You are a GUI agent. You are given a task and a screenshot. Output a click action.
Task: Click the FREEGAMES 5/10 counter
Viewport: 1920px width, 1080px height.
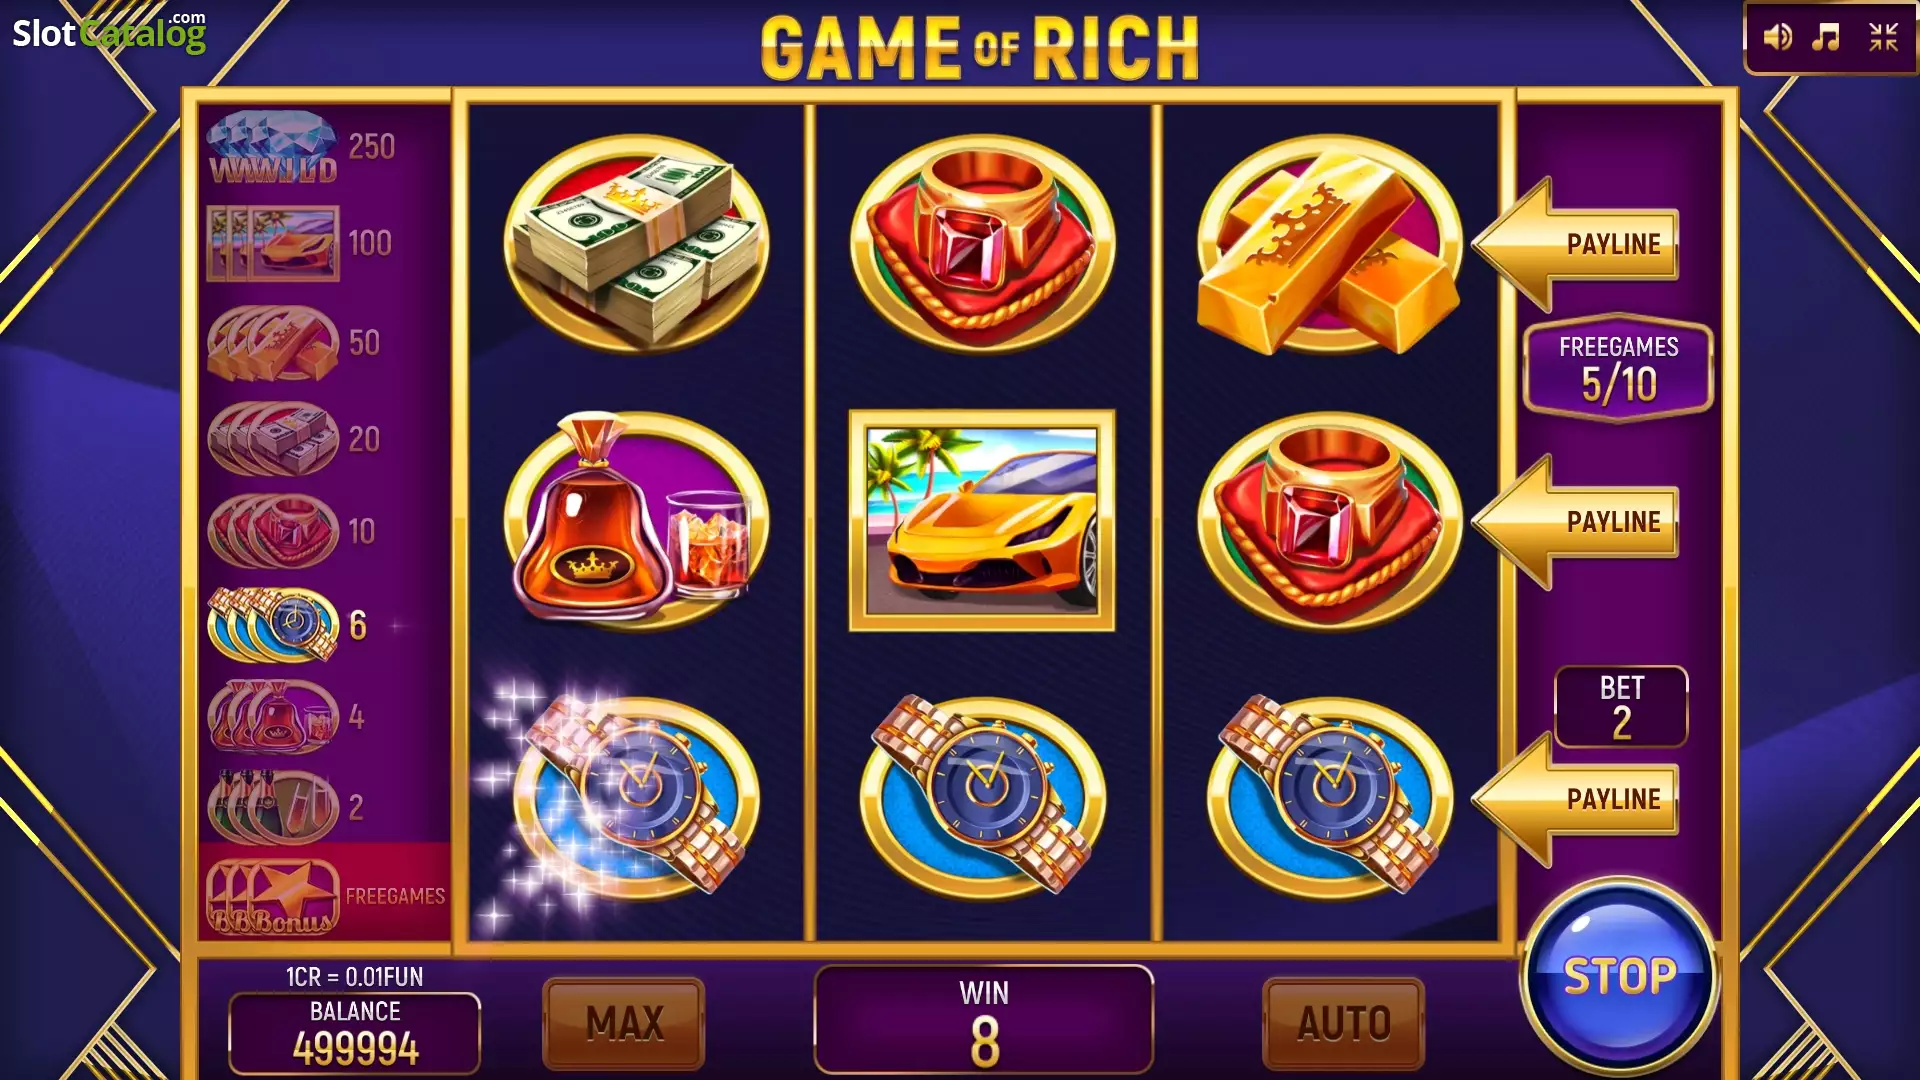click(1618, 368)
